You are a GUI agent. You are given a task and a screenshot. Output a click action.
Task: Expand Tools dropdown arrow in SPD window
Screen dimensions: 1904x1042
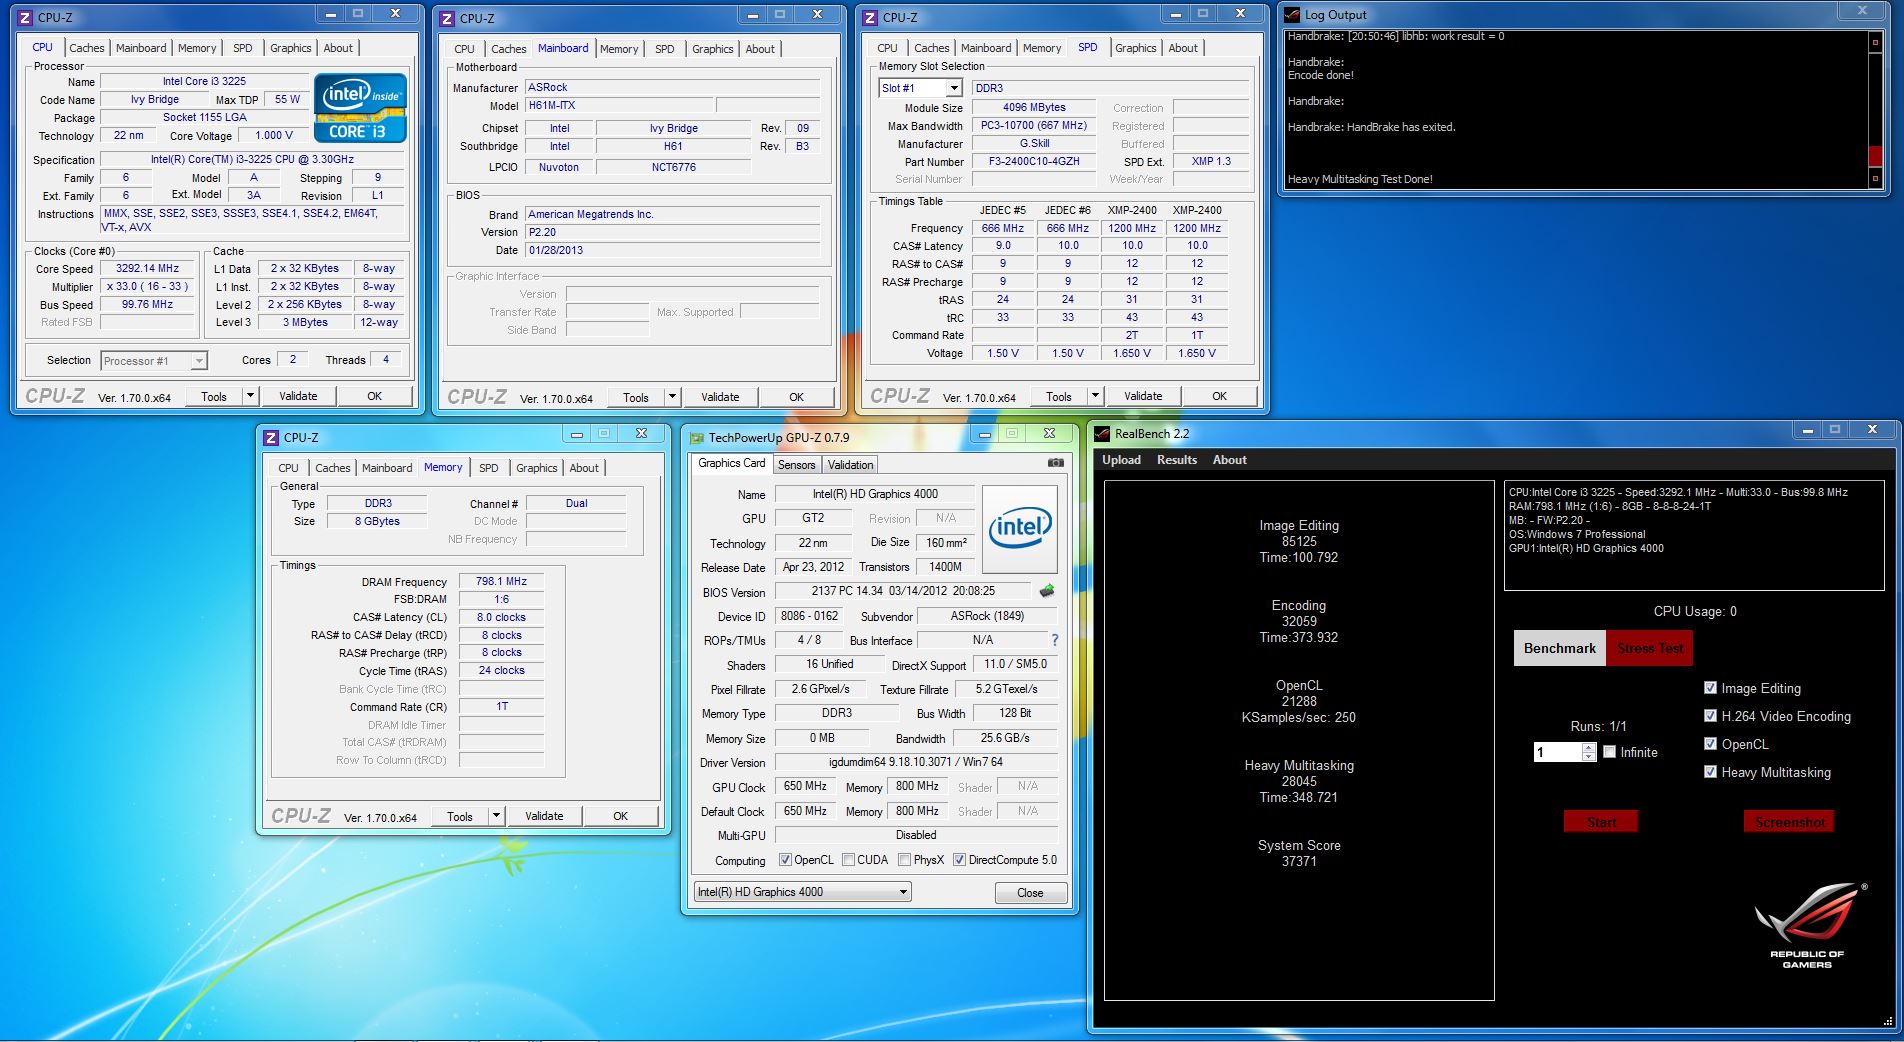(x=1095, y=396)
